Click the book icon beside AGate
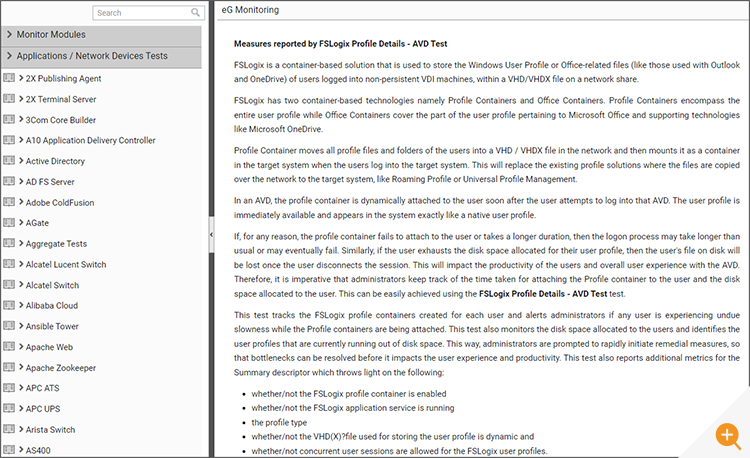This screenshot has width=750, height=458. [x=9, y=222]
